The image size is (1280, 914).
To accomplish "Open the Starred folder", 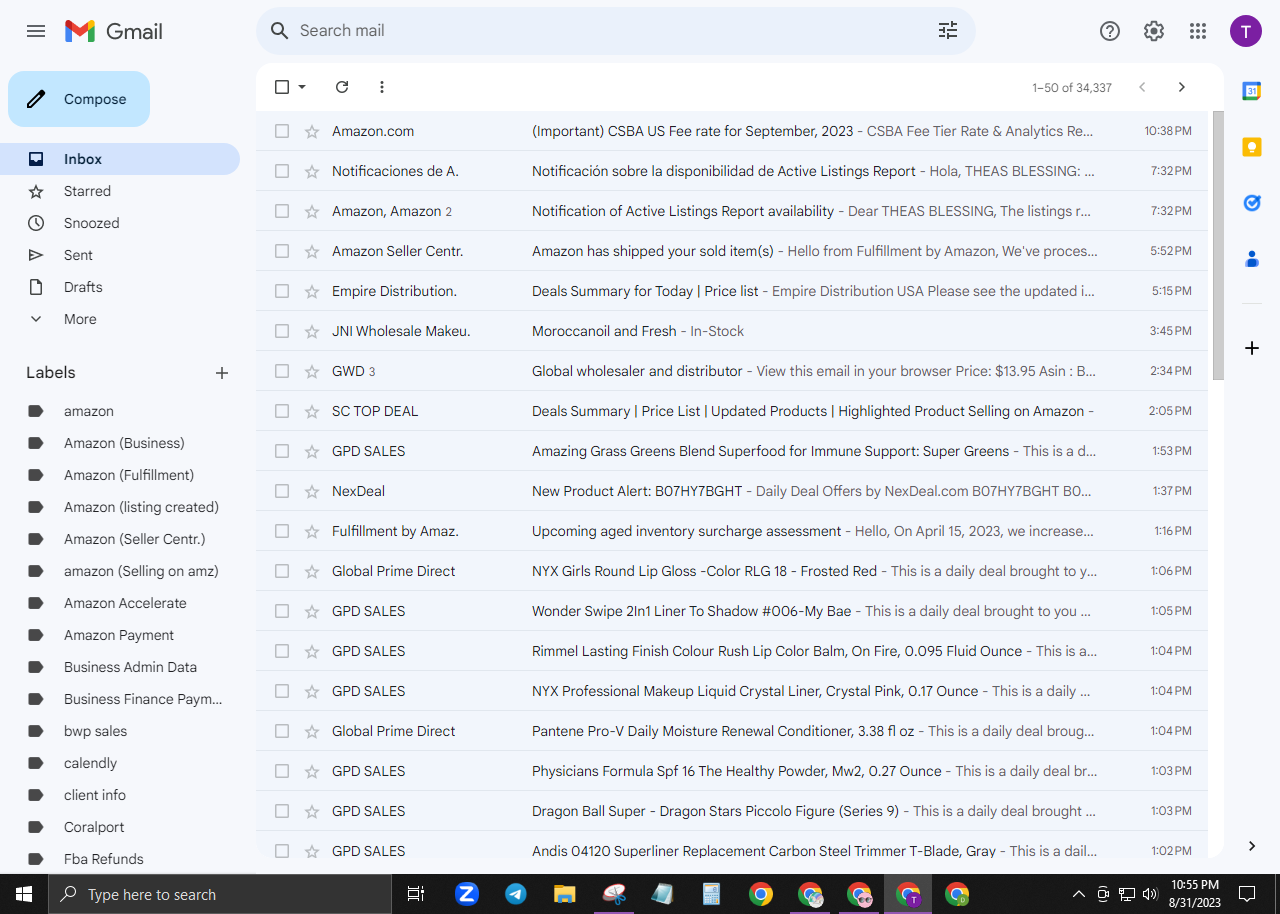I will click(x=120, y=191).
